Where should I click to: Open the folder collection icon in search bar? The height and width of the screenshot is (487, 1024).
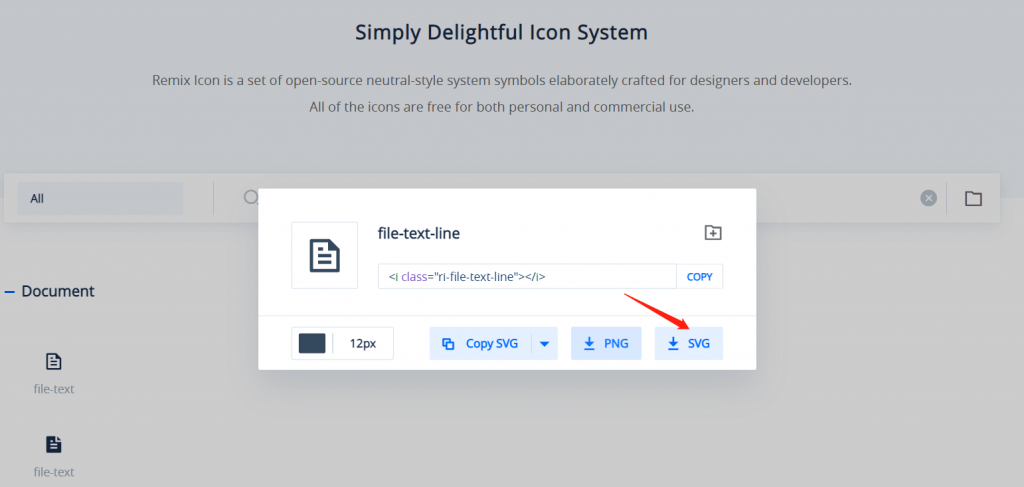click(x=973, y=198)
